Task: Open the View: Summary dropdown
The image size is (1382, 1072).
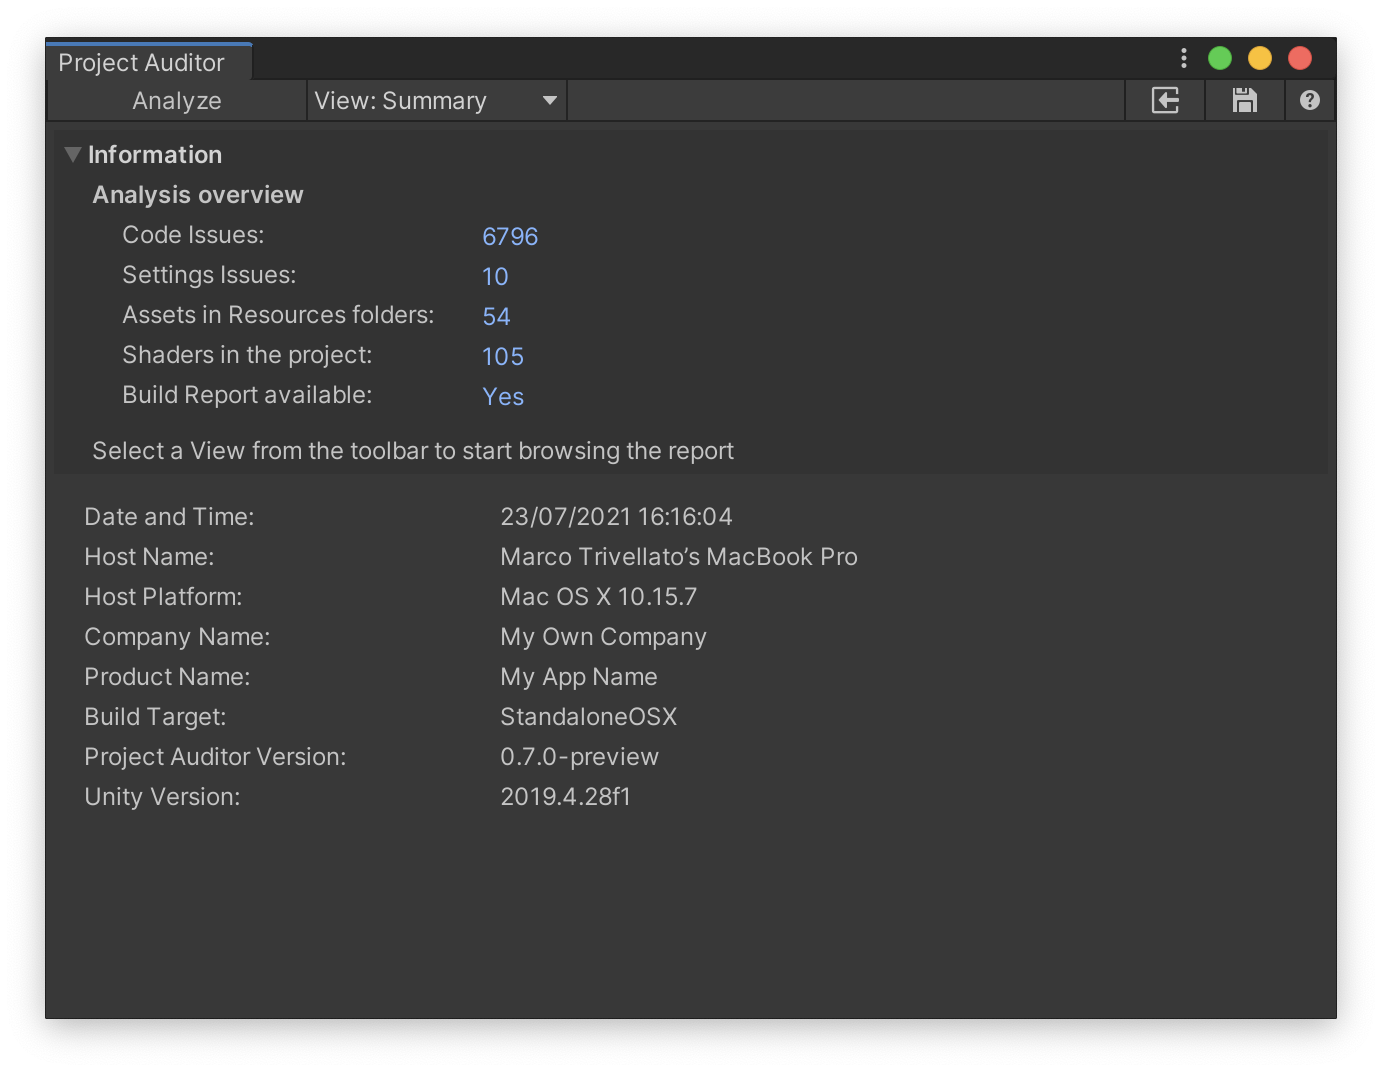Action: point(436,101)
